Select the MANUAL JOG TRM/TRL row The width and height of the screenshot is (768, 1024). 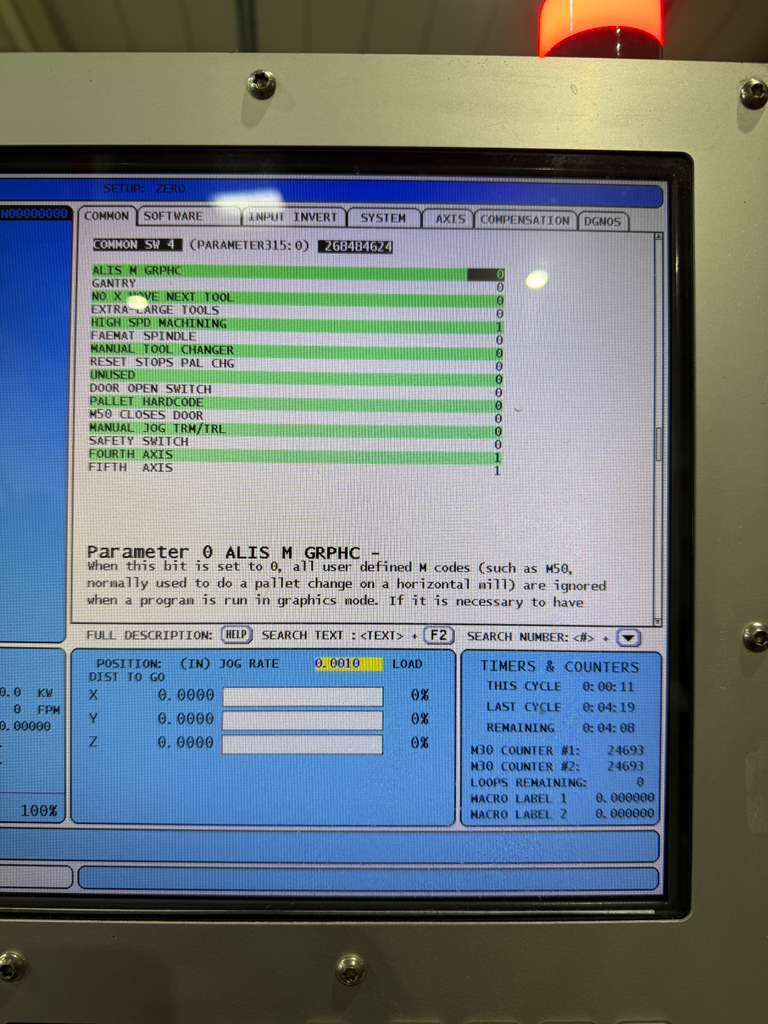pos(297,429)
